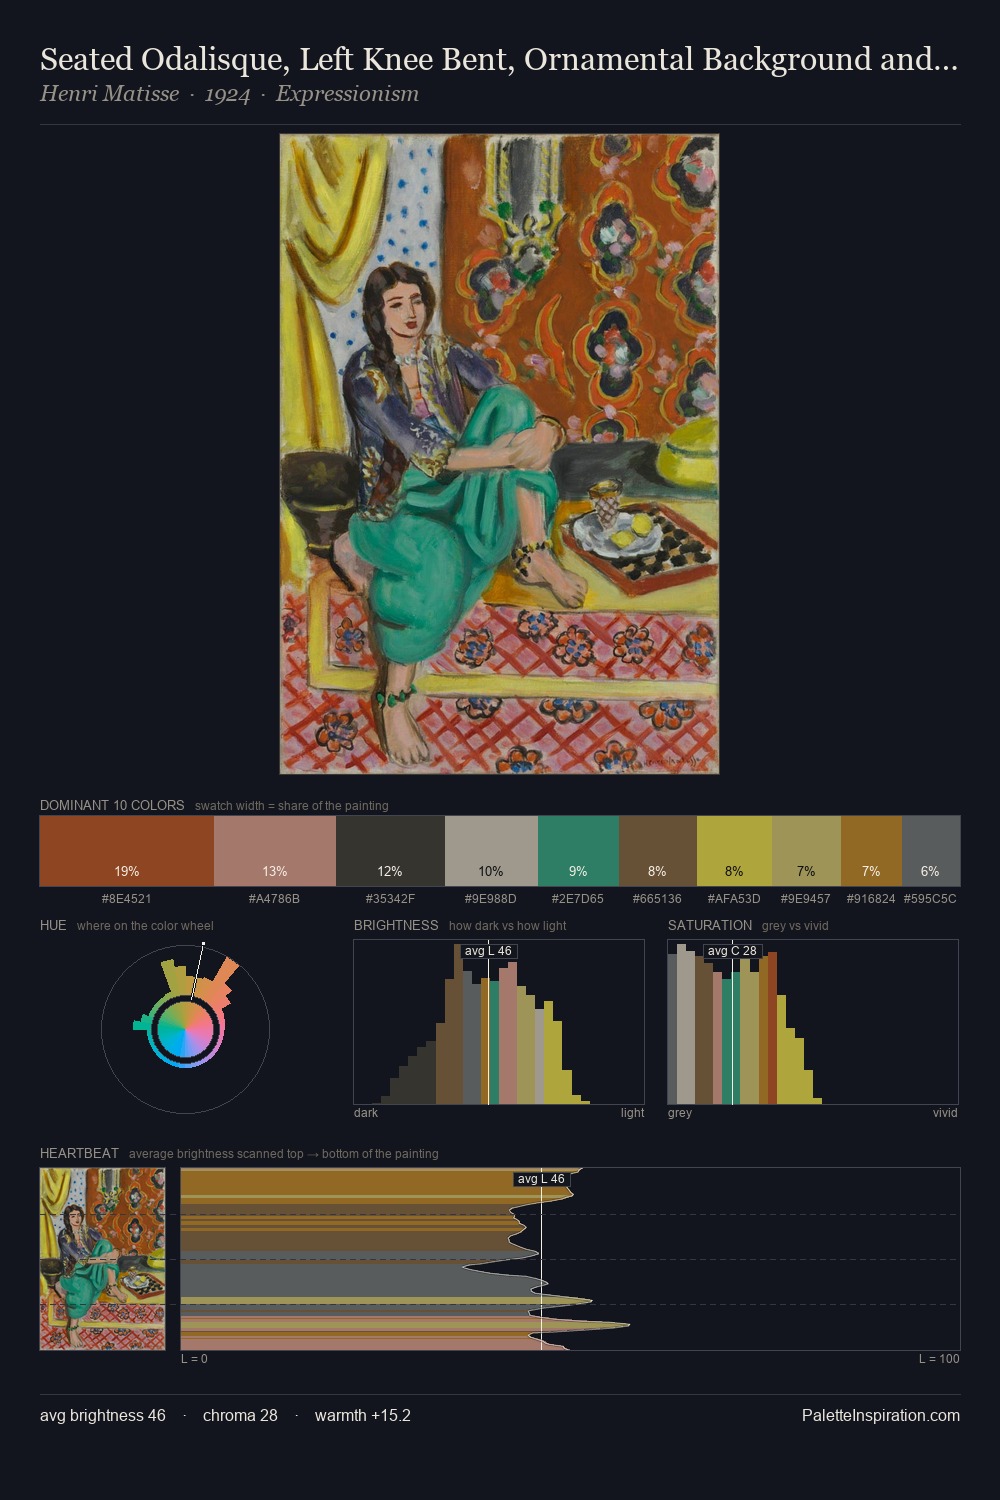Click the SATURATION section heading
The height and width of the screenshot is (1500, 1000).
click(x=710, y=925)
